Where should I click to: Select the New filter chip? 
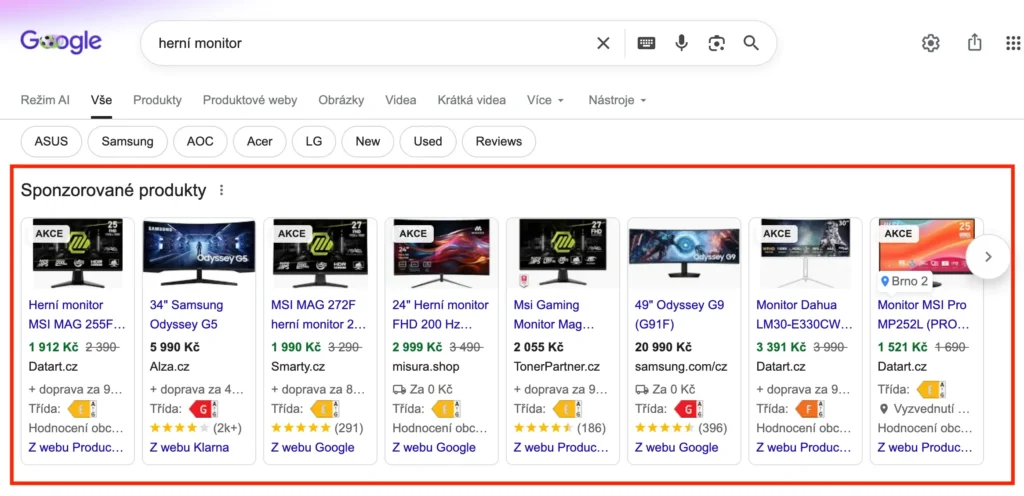click(x=368, y=142)
